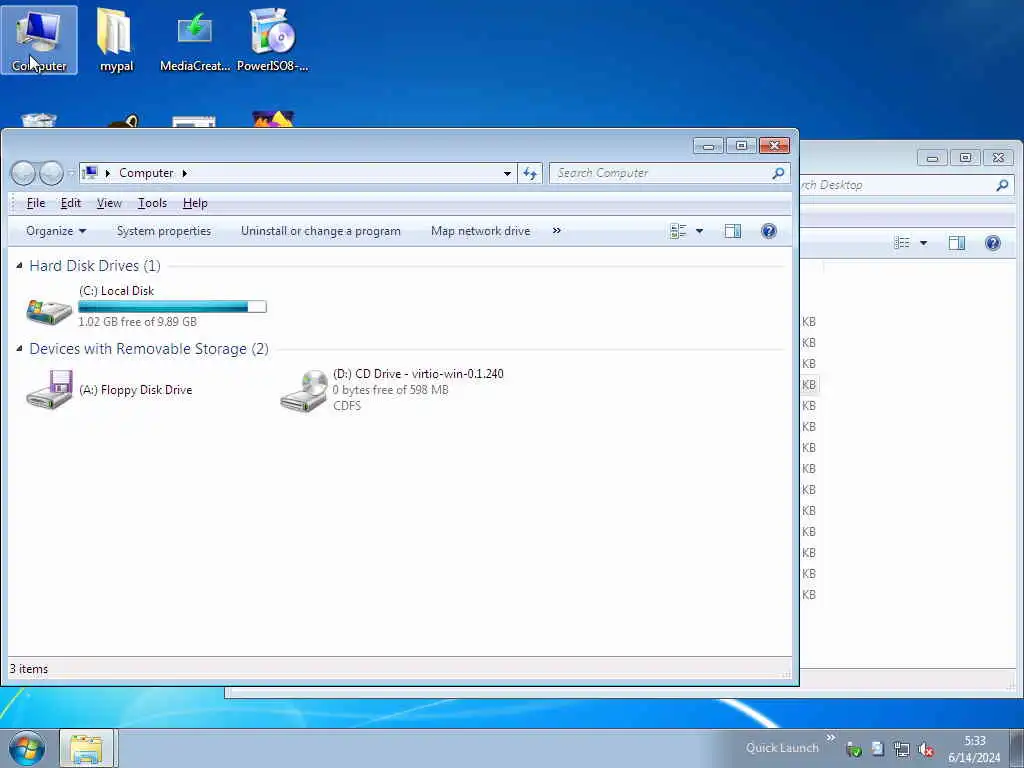The image size is (1024, 768).
Task: Open view options dropdown arrow in Computer window
Action: [x=699, y=231]
